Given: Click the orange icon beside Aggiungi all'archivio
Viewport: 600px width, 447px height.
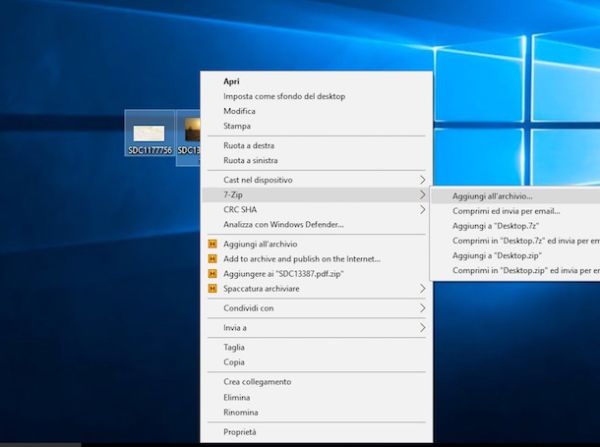Looking at the screenshot, I should click(211, 244).
